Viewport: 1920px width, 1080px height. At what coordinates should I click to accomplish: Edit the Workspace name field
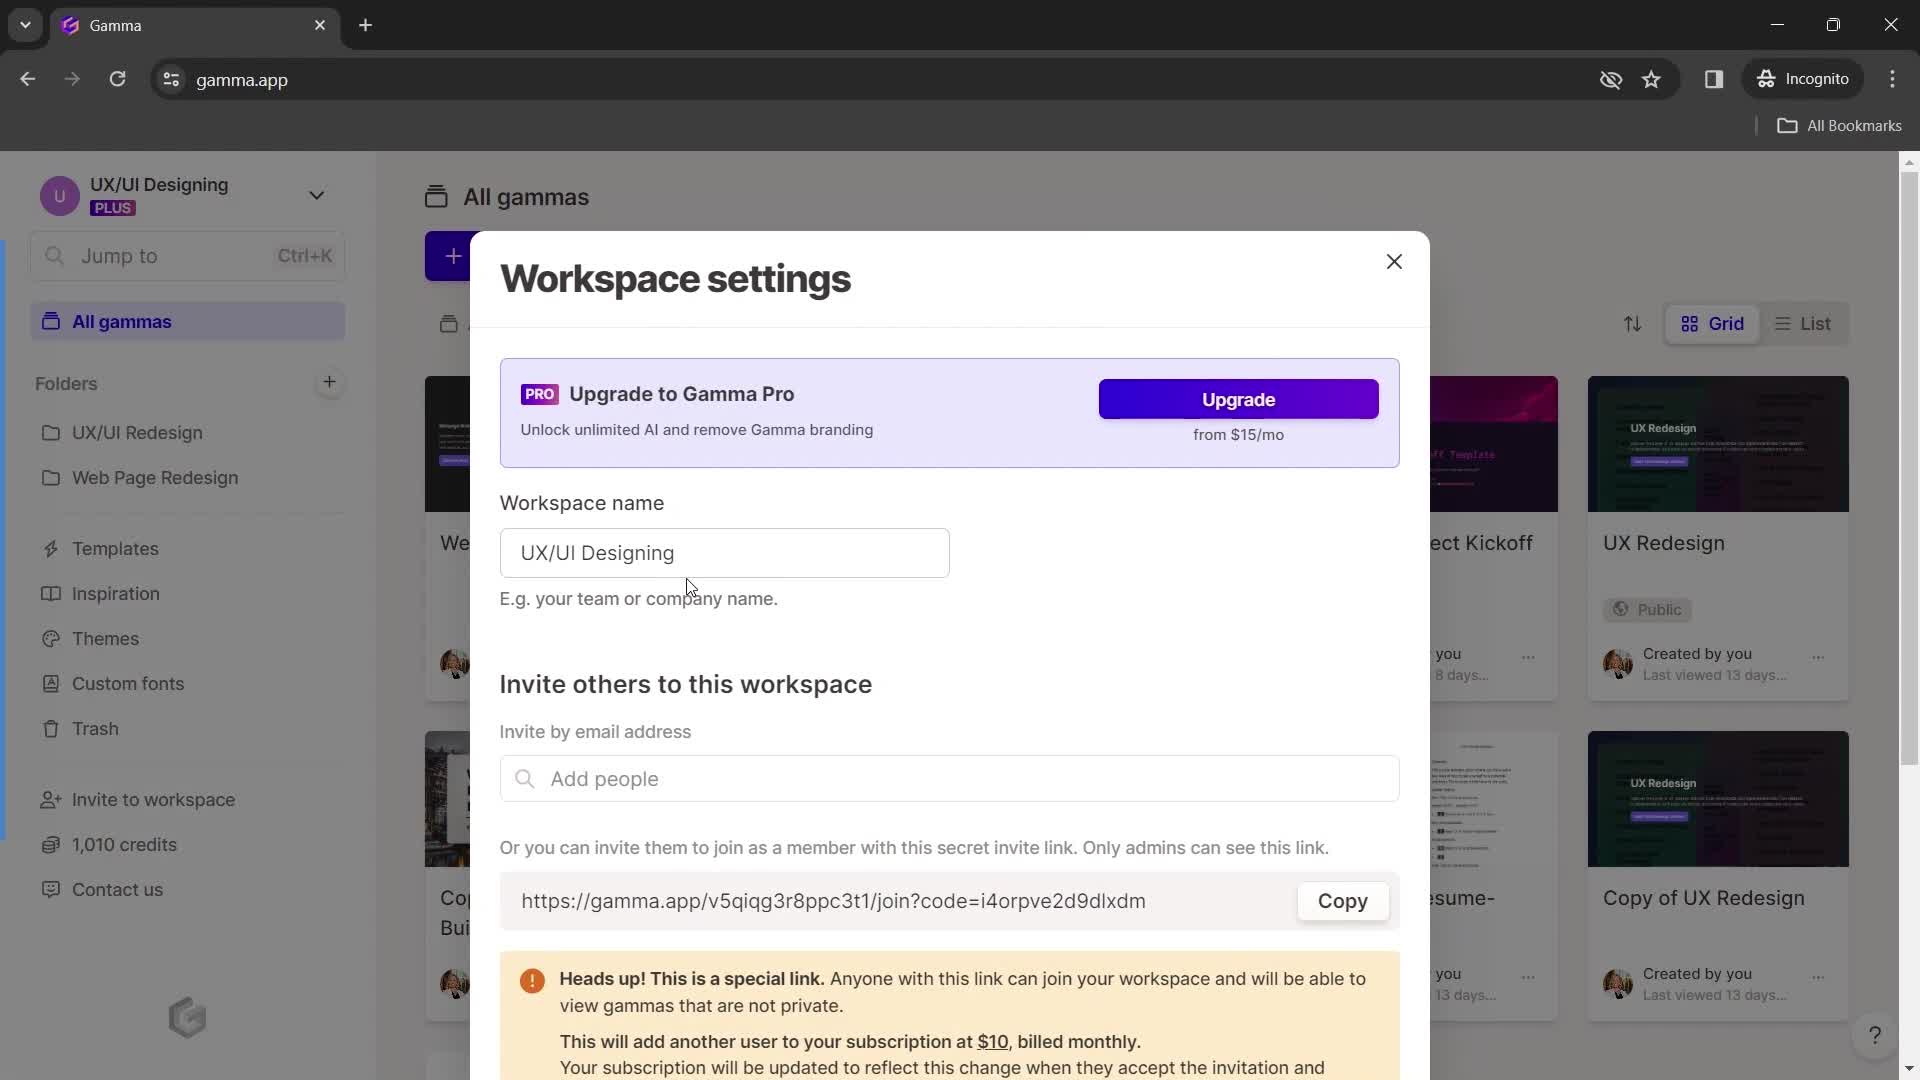(724, 553)
